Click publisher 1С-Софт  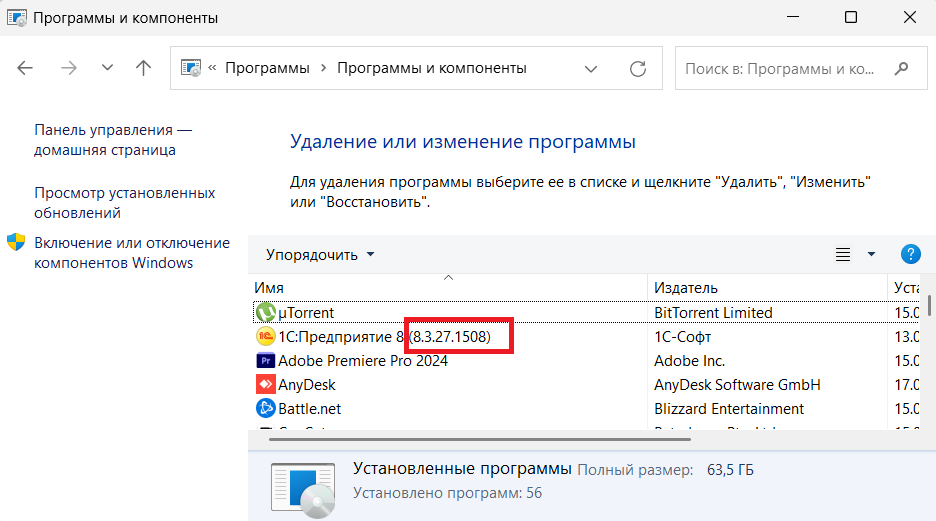682,337
